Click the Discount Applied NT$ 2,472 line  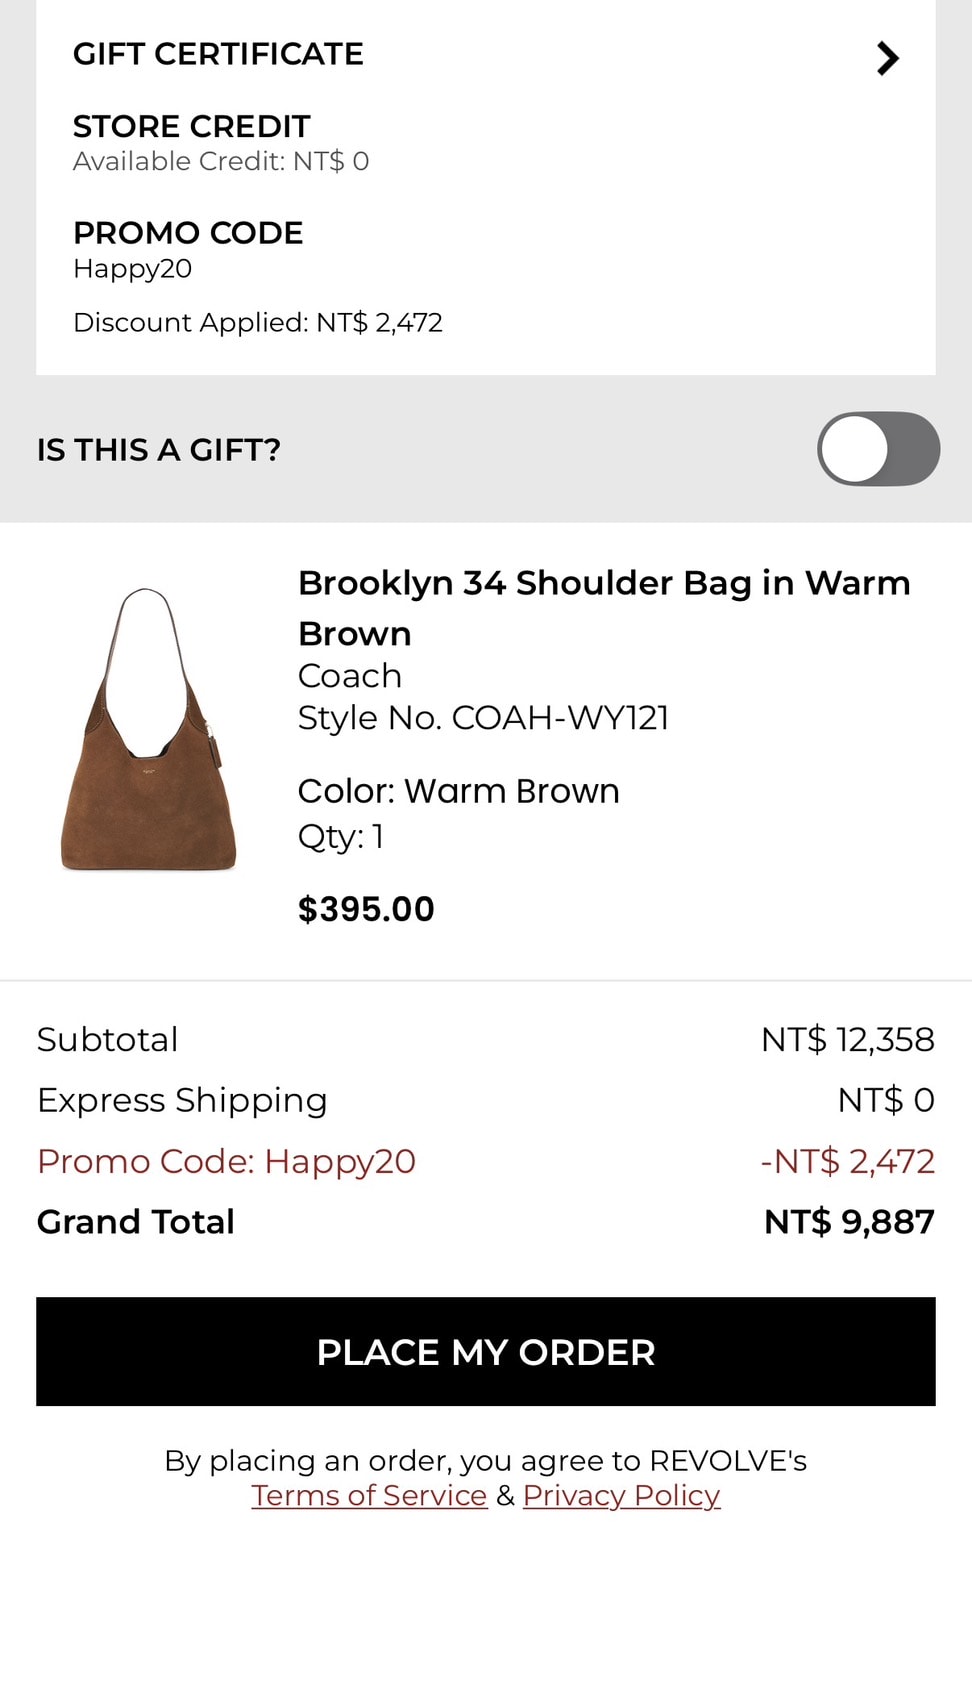(258, 322)
